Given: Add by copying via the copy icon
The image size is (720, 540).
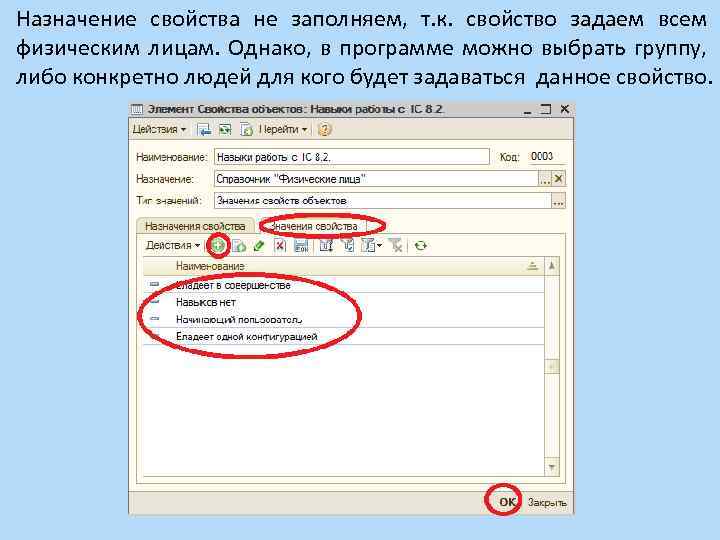Looking at the screenshot, I should coord(239,246).
